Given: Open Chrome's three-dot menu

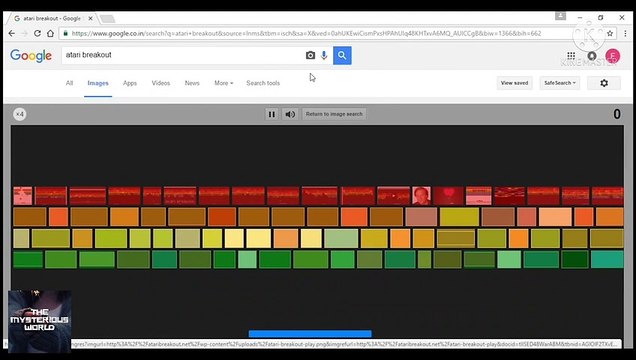Looking at the screenshot, I should point(625,34).
